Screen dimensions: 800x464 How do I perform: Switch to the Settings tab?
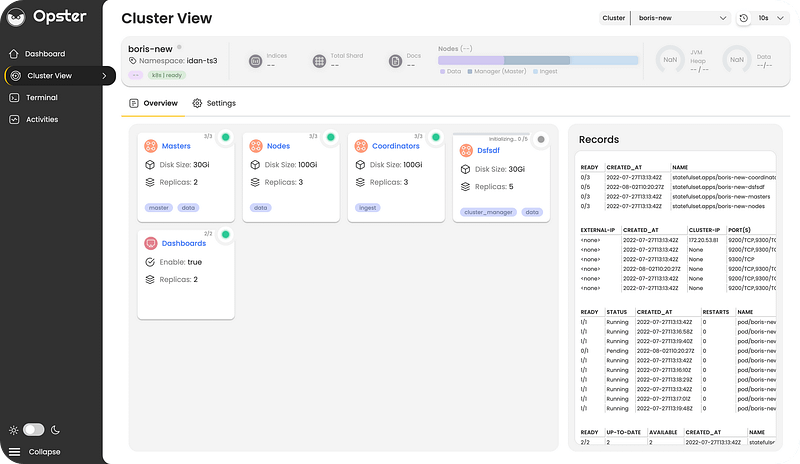[214, 103]
